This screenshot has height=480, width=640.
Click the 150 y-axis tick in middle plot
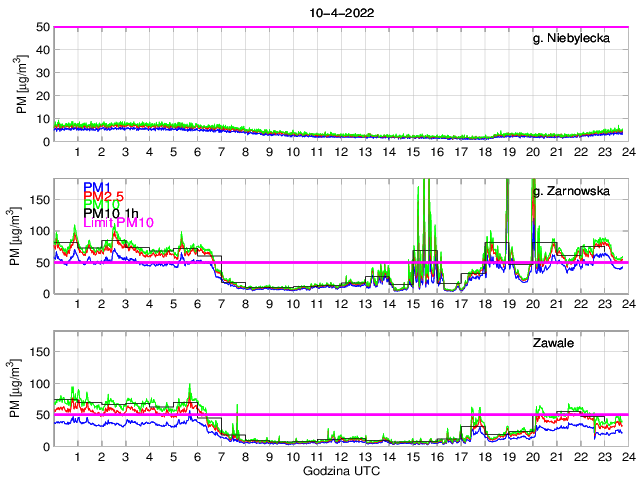(x=40, y=199)
